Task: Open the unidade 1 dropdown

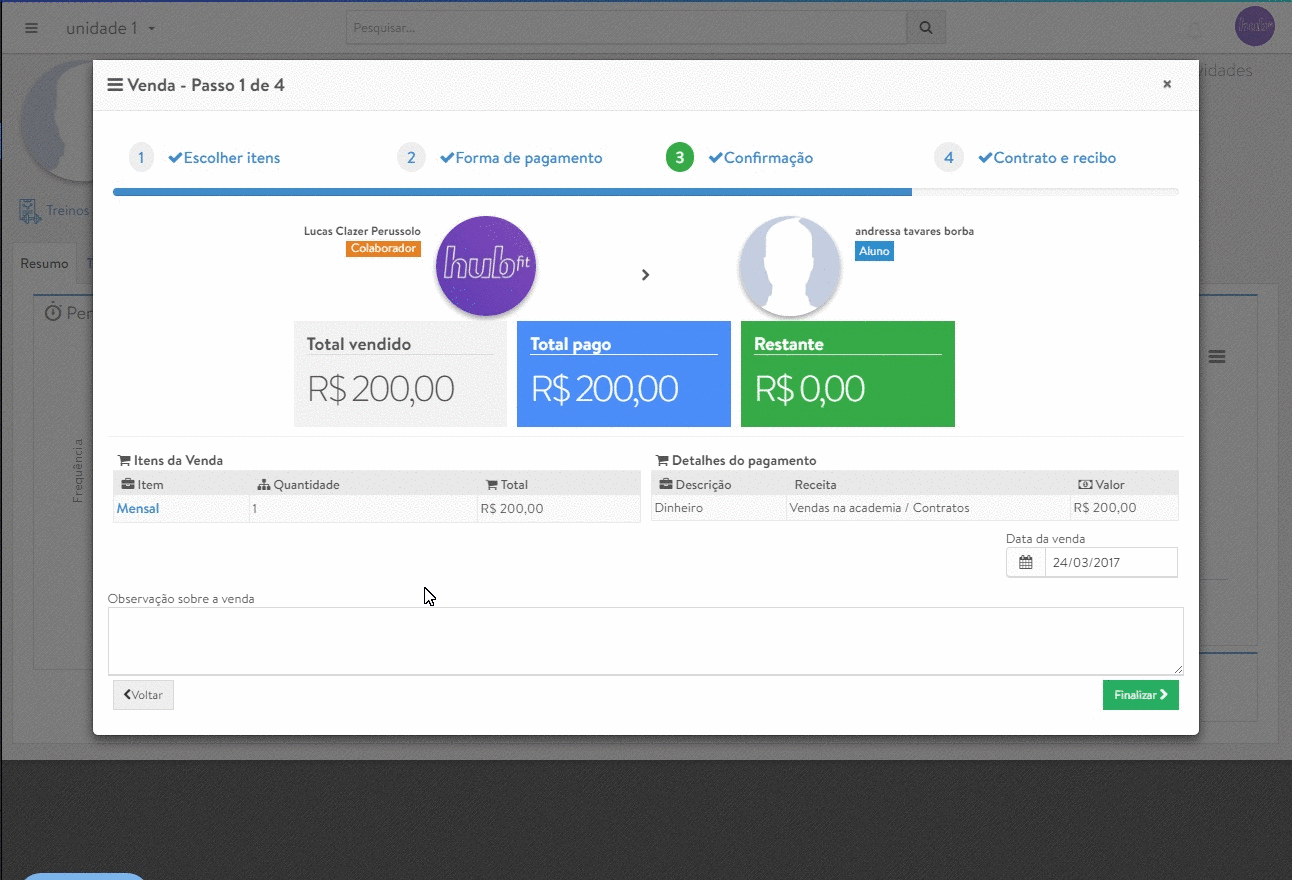Action: 110,28
